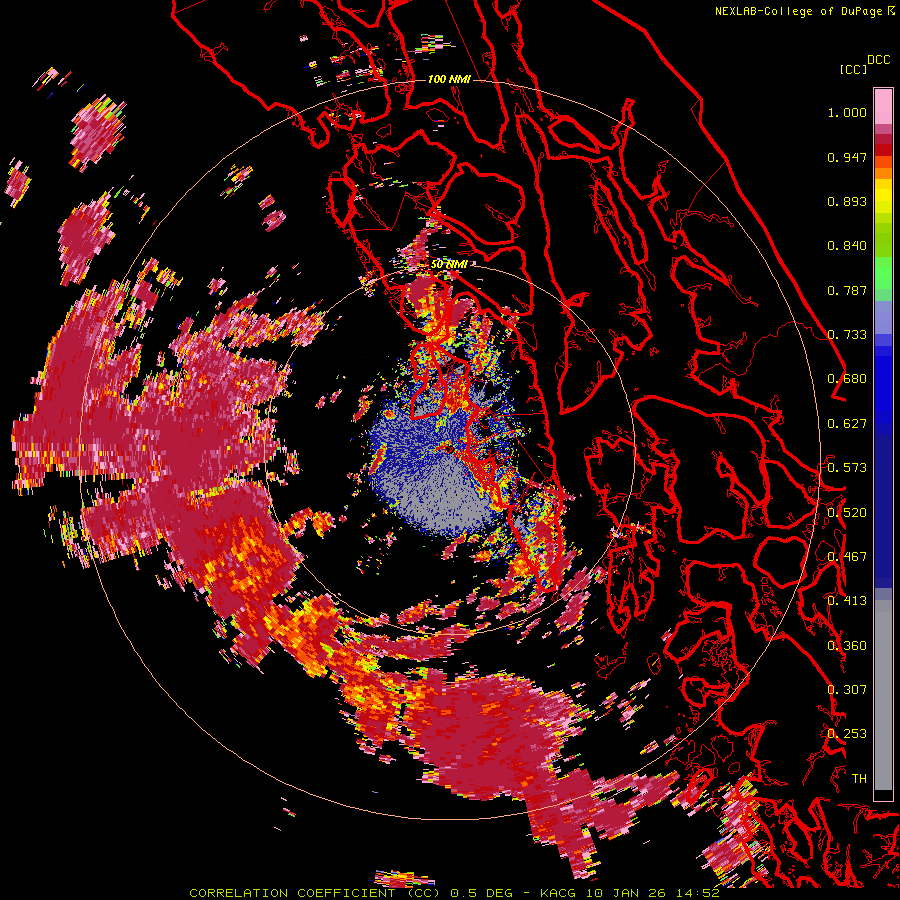This screenshot has height=900, width=900.
Task: Click the 0.360 legend value
Action: point(847,646)
